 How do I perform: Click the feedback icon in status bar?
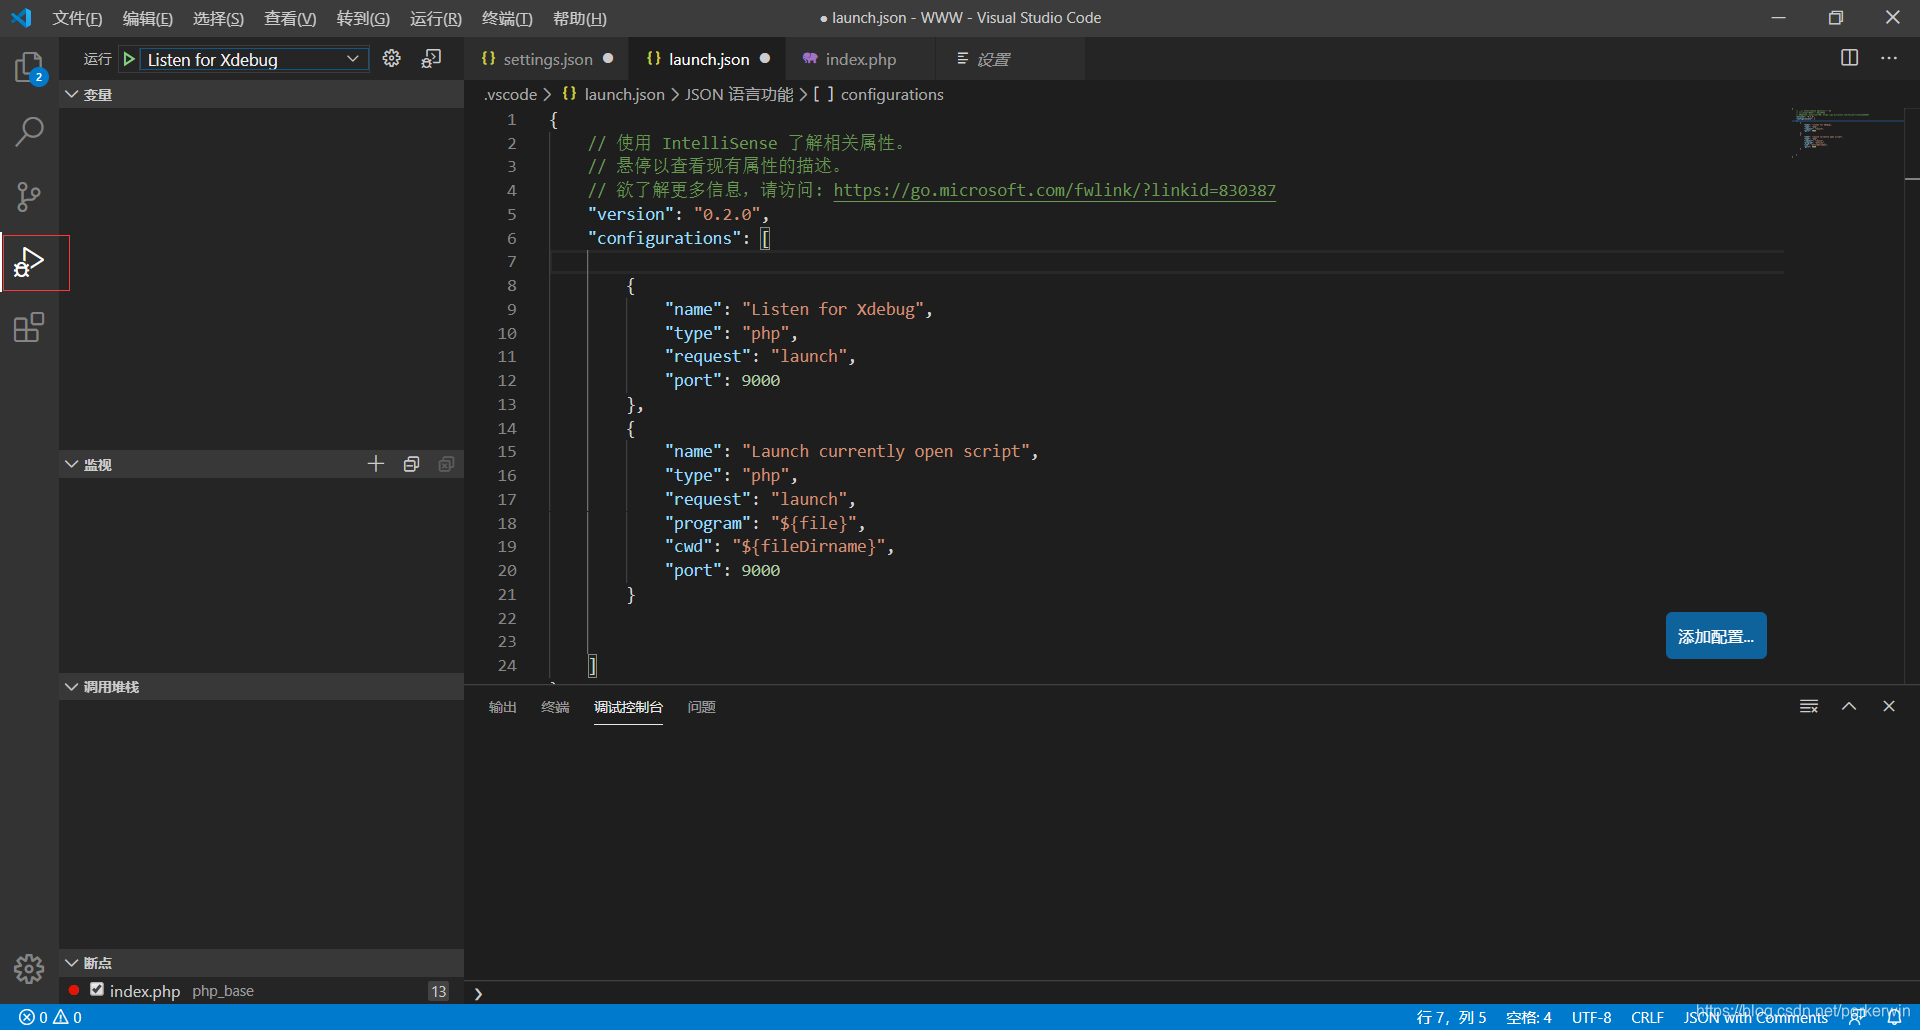(x=1857, y=1018)
